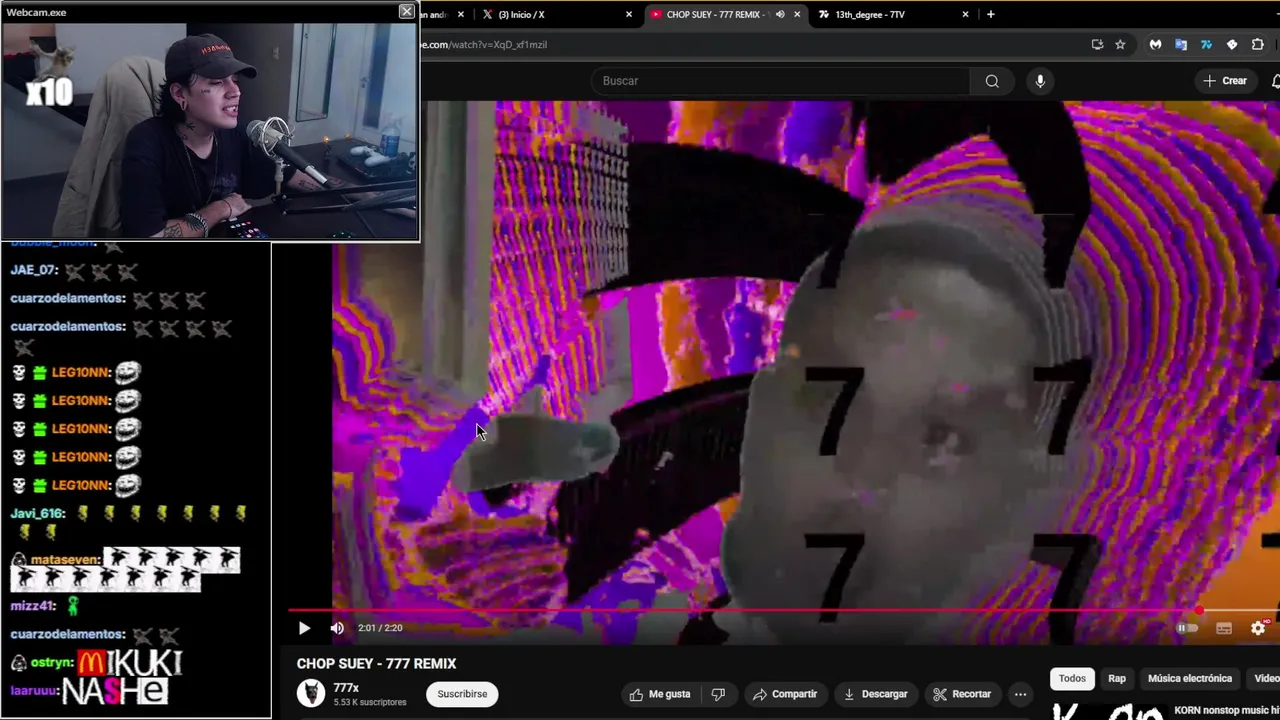Viewport: 1280px width, 720px height.
Task: Open the diamond-shaped extension icon
Action: point(1232,44)
